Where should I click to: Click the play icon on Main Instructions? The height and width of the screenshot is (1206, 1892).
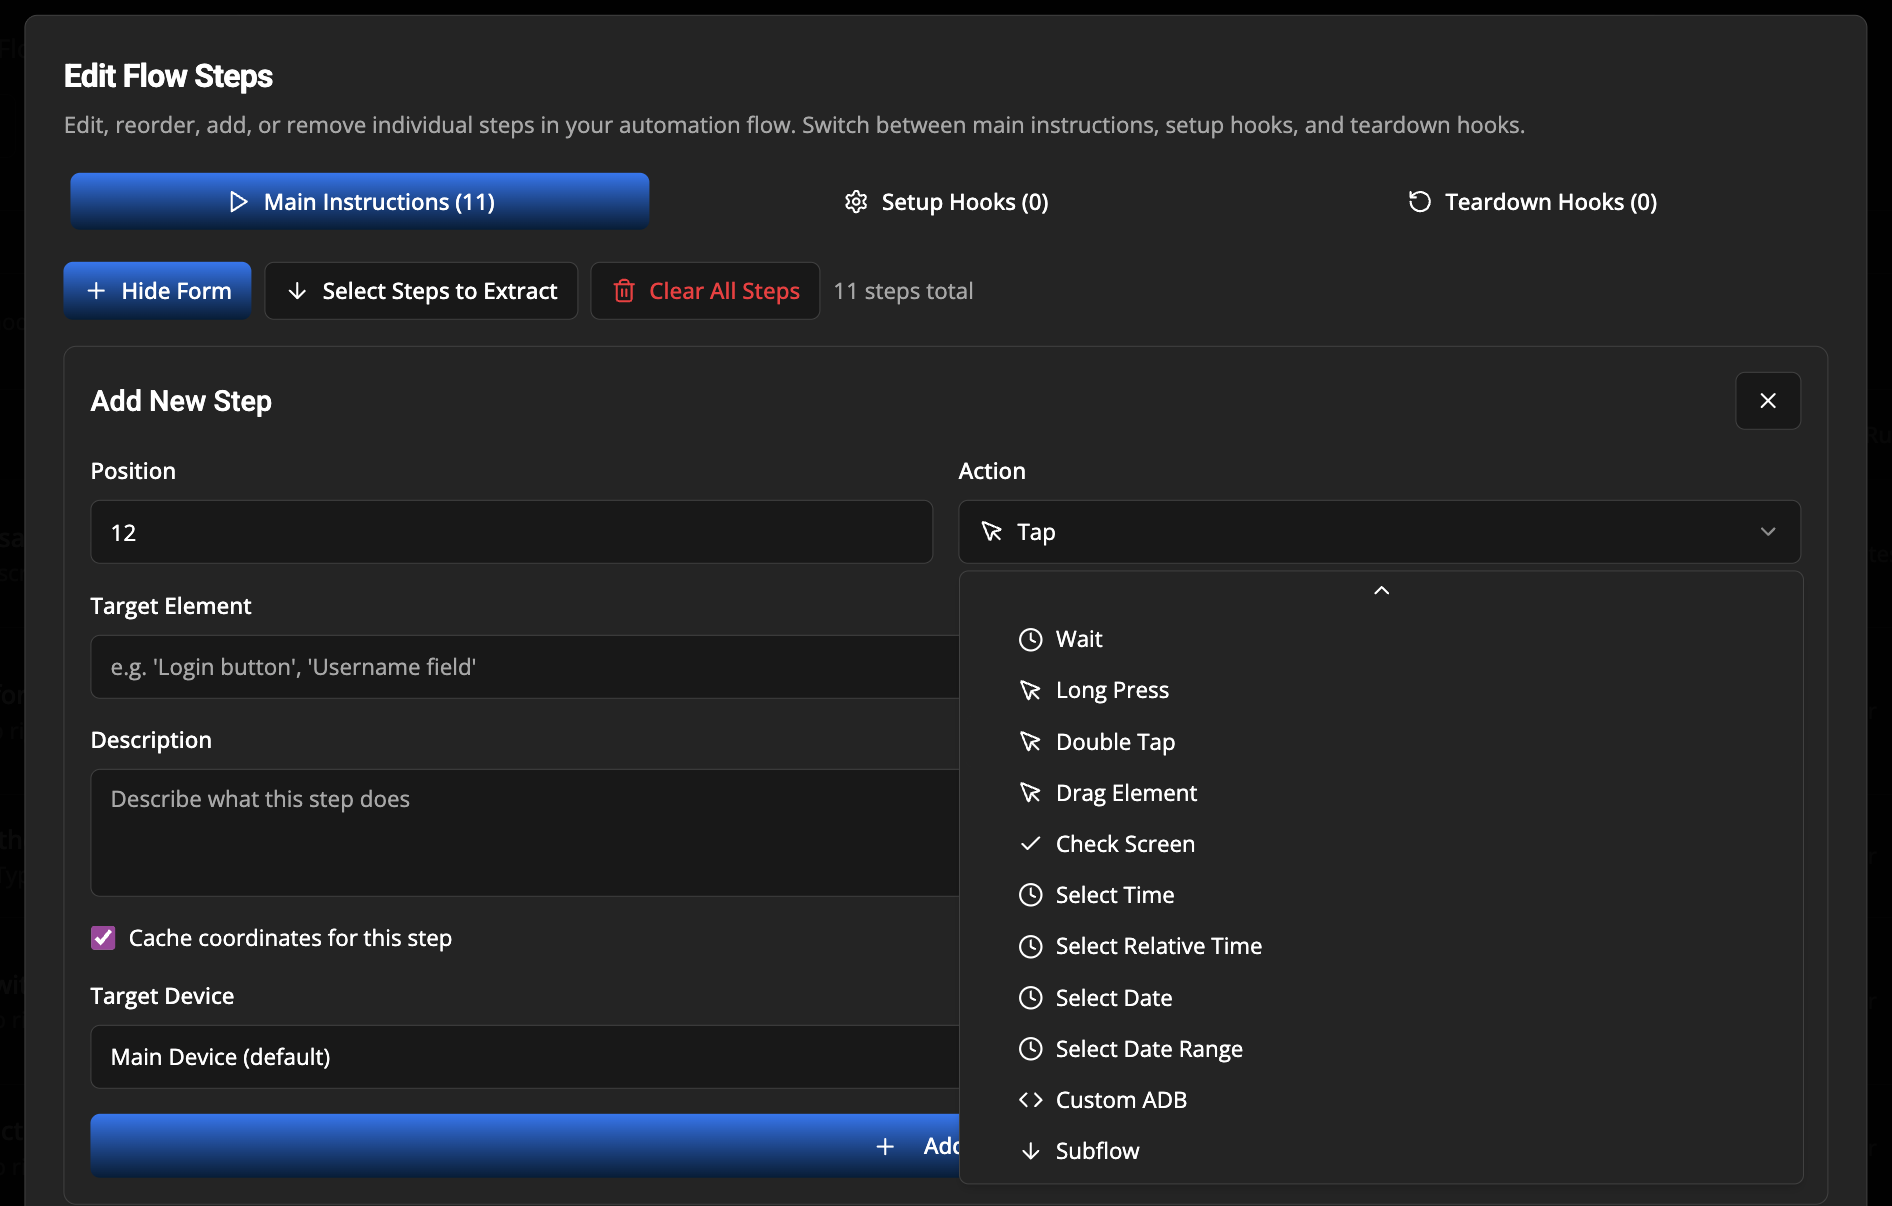coord(238,202)
